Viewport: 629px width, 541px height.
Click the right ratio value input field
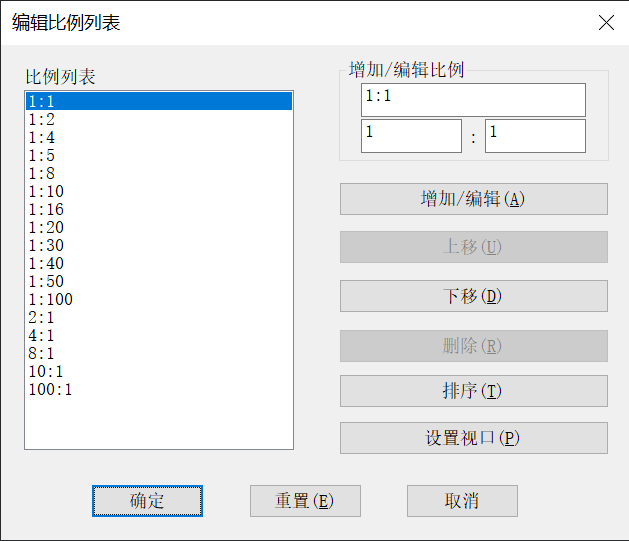click(535, 136)
